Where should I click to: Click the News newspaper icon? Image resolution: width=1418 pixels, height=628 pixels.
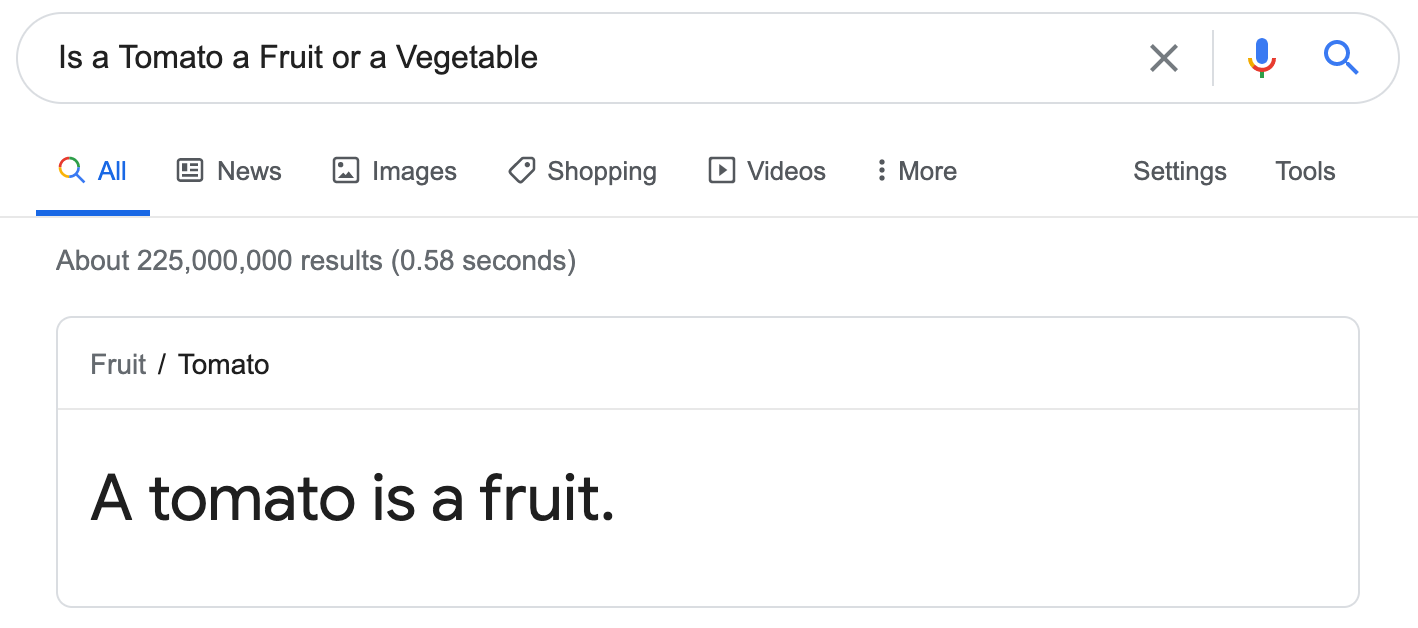click(190, 171)
